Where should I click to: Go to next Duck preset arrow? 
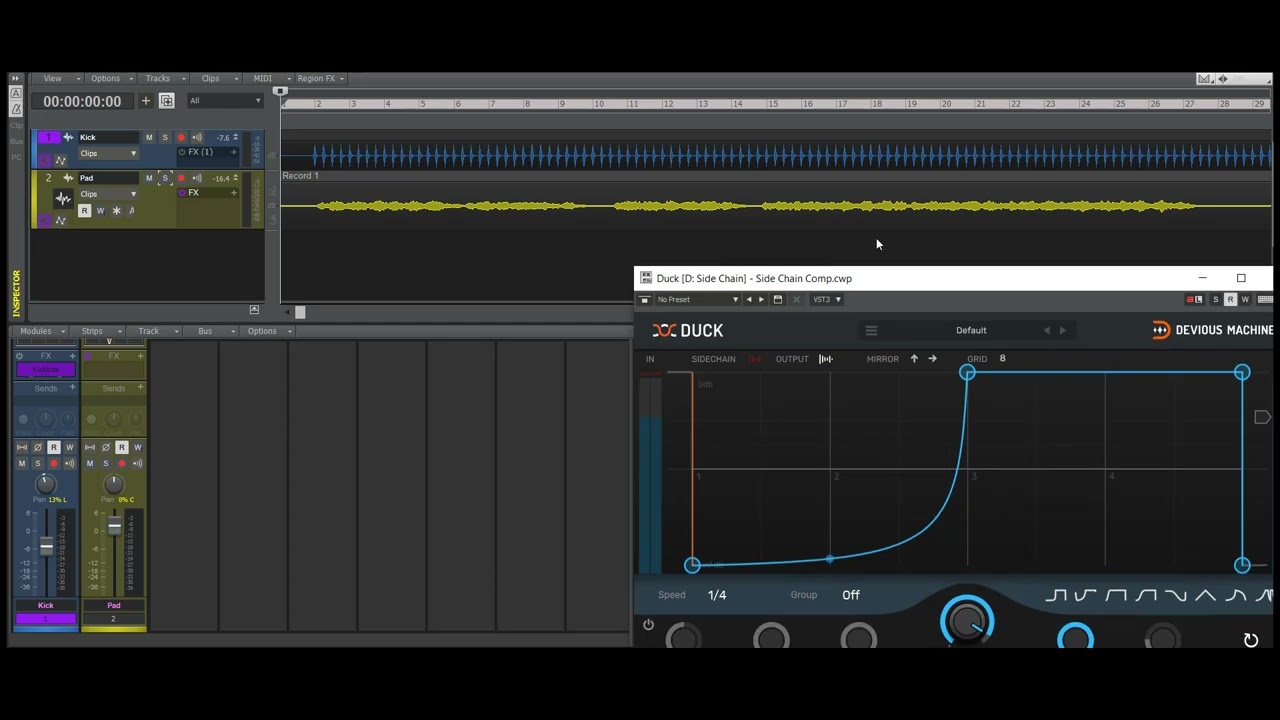[x=1062, y=330]
